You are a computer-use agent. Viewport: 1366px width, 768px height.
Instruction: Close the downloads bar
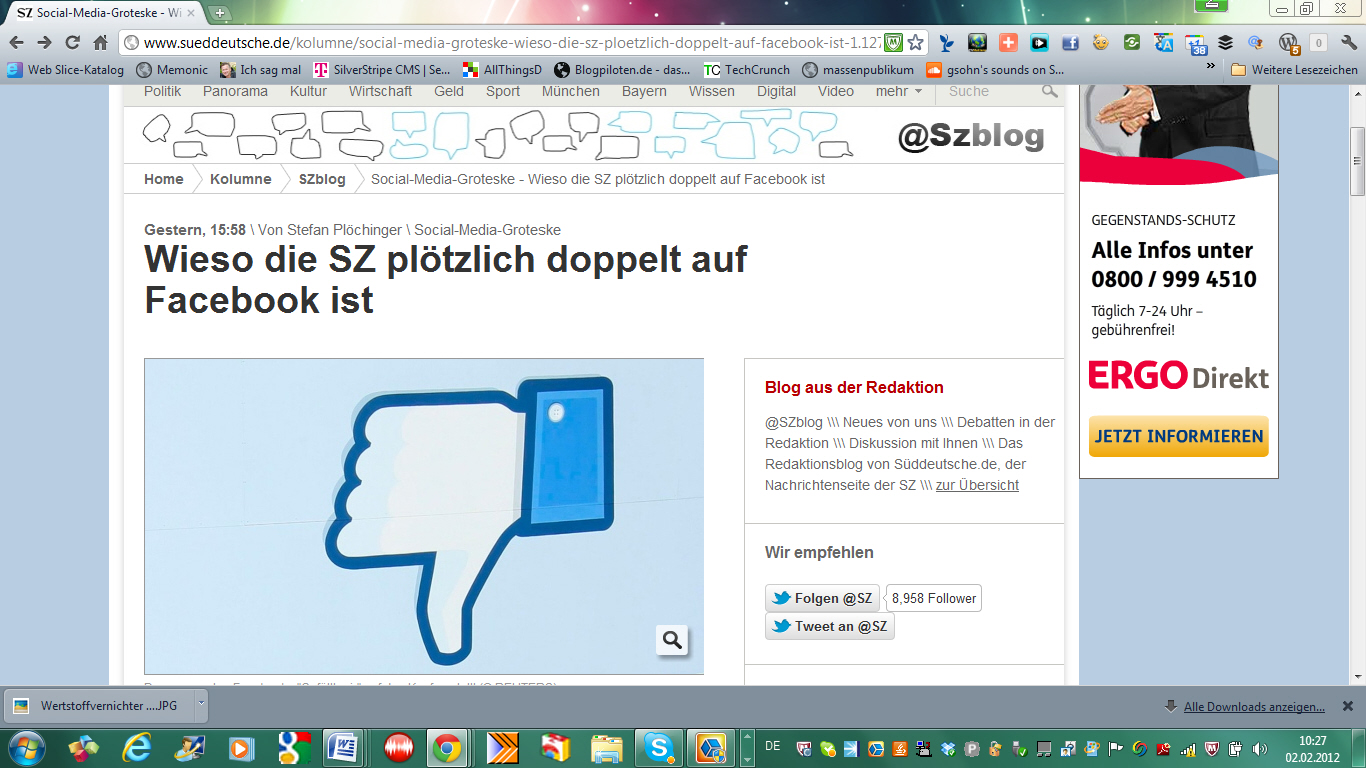click(x=1347, y=706)
